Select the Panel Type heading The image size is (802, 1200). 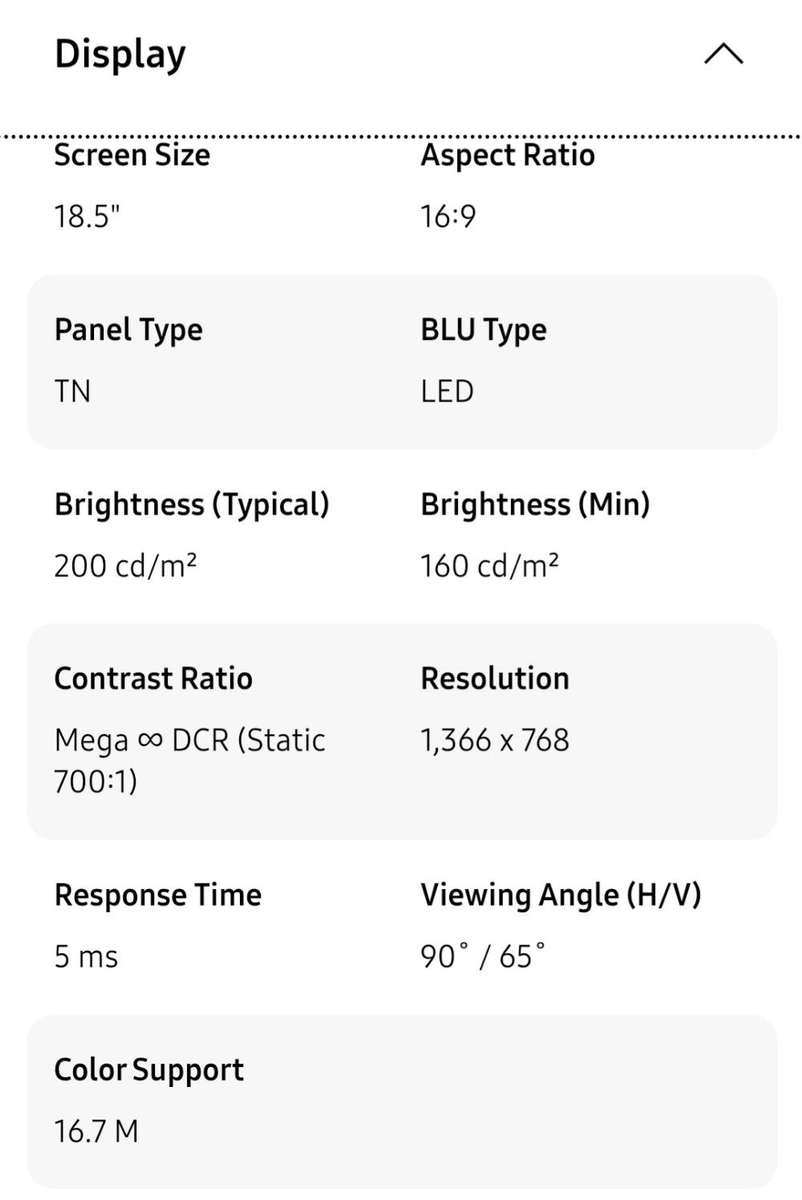point(127,330)
